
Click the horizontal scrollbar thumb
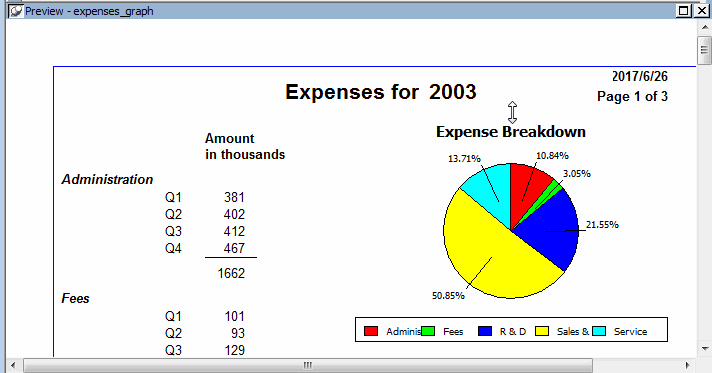(308, 365)
